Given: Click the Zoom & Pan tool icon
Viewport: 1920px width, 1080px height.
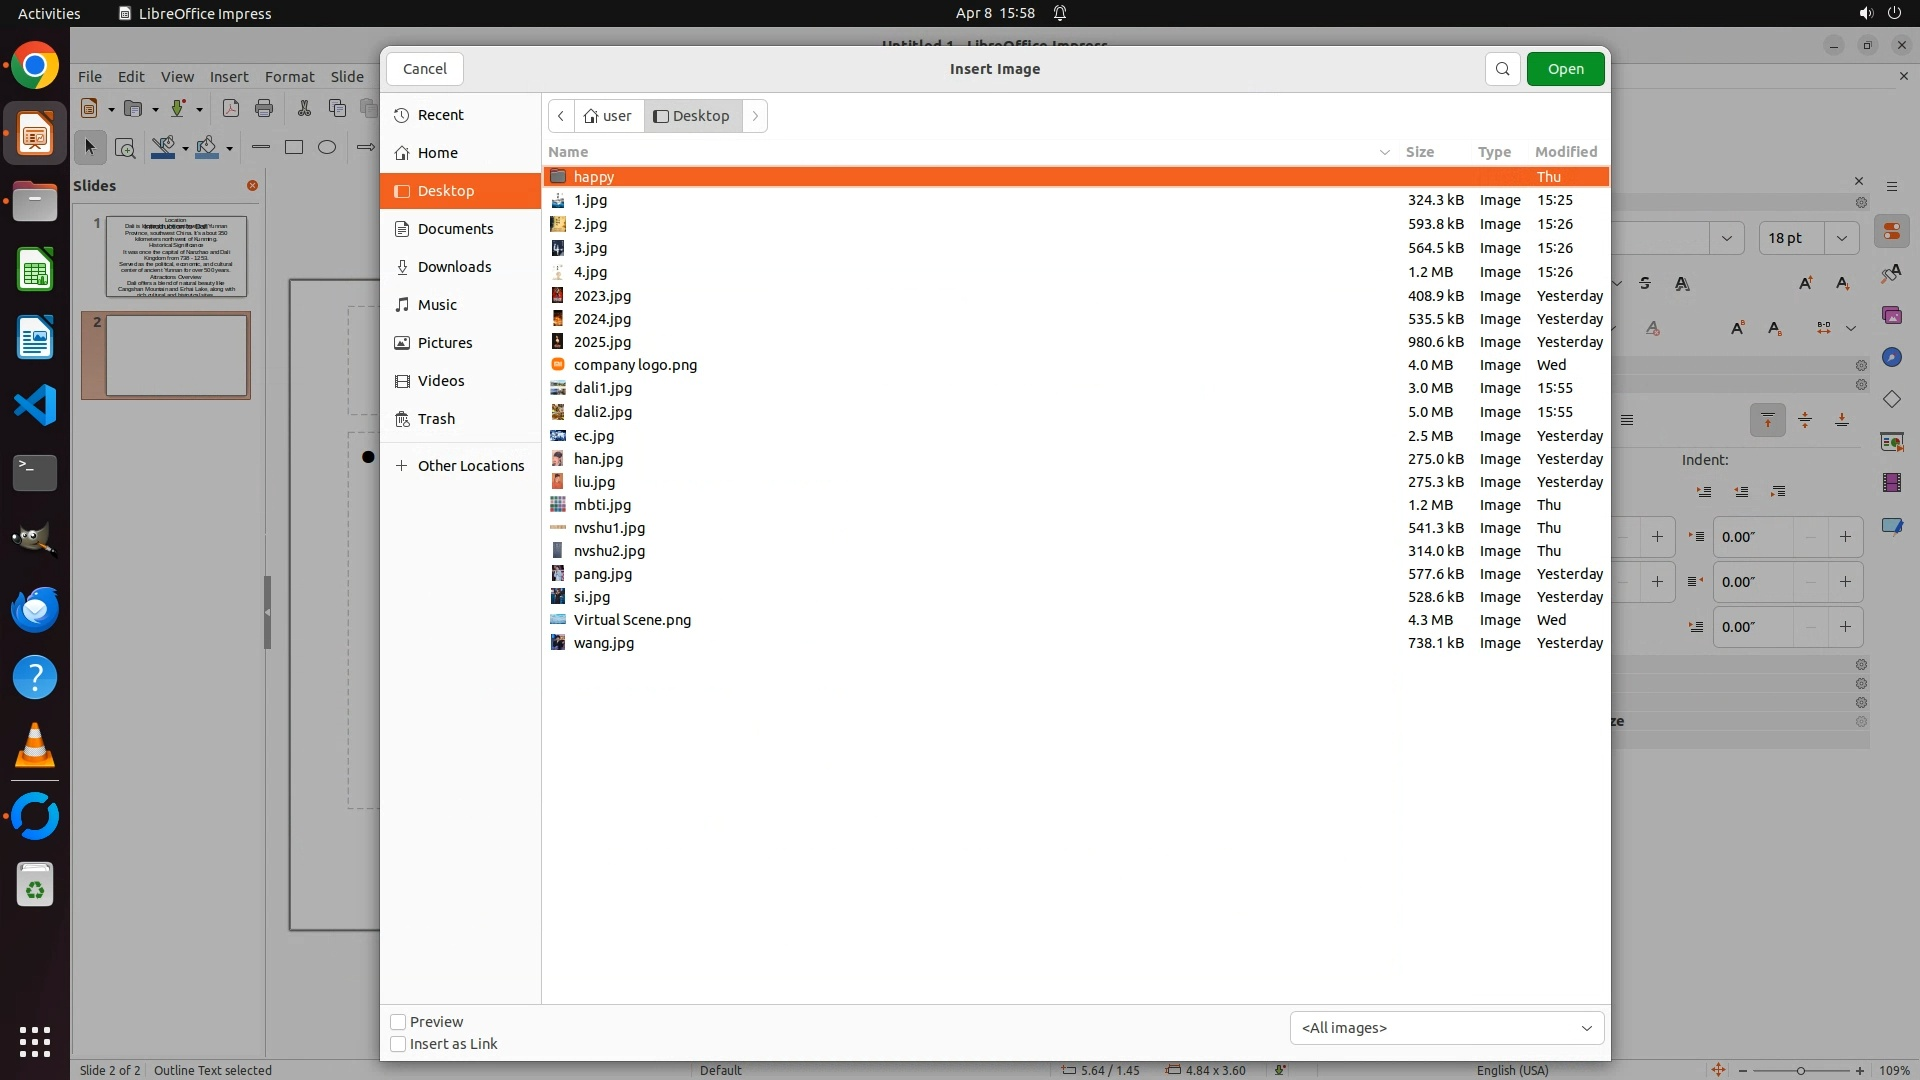Looking at the screenshot, I should pyautogui.click(x=125, y=148).
